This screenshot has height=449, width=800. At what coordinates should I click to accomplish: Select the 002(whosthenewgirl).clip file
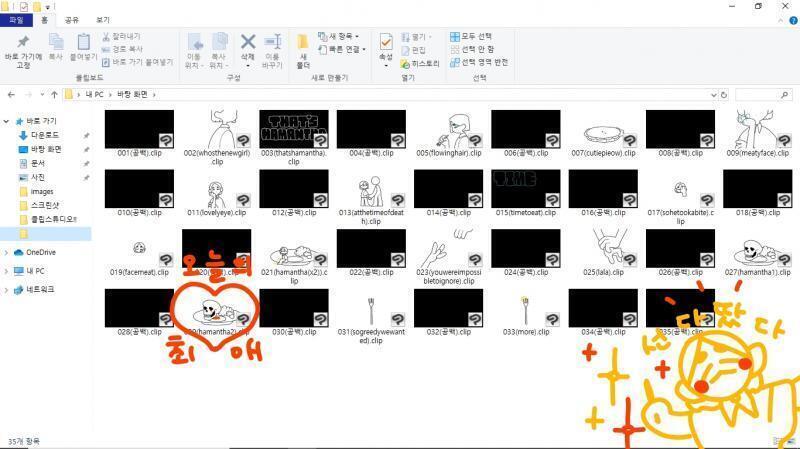pyautogui.click(x=217, y=137)
